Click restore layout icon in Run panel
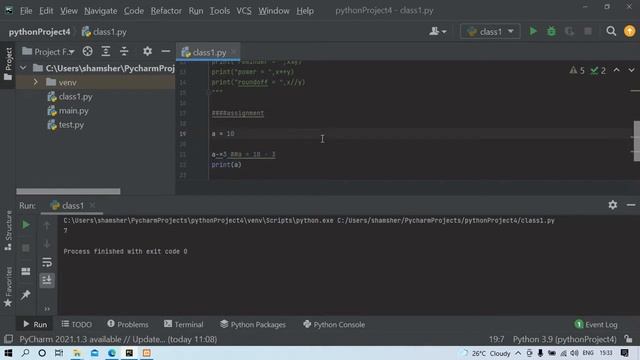This screenshot has width=640, height=360. click(x=26, y=271)
